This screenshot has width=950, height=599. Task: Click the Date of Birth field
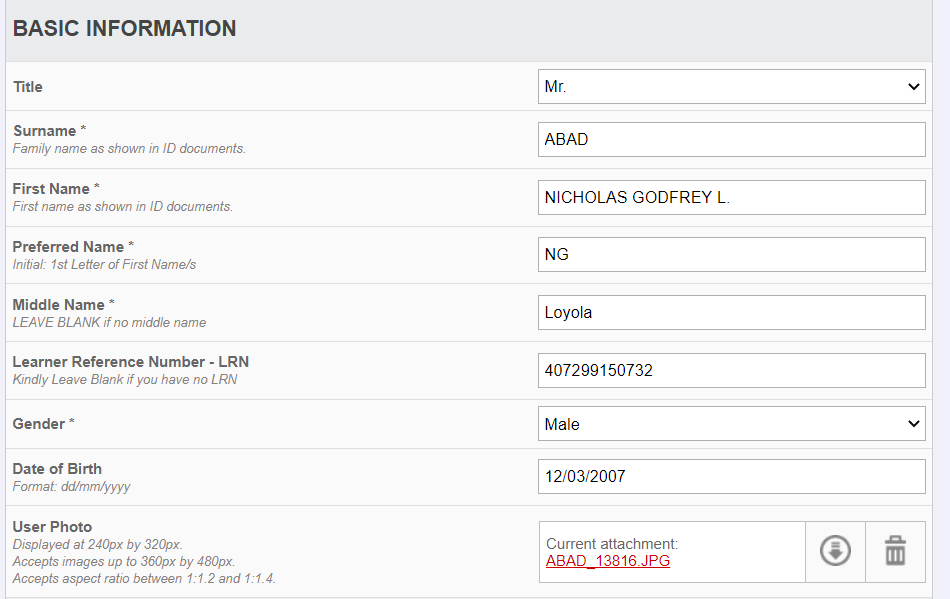[731, 477]
